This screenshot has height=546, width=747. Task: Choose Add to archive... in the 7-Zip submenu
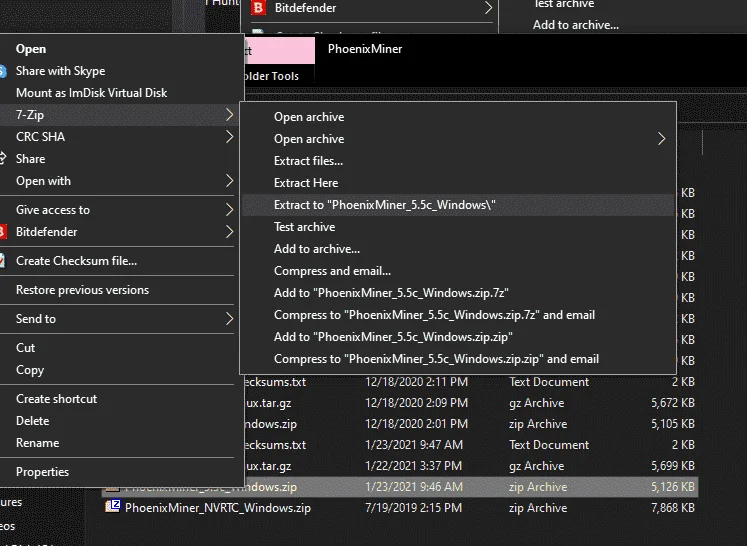pyautogui.click(x=458, y=249)
